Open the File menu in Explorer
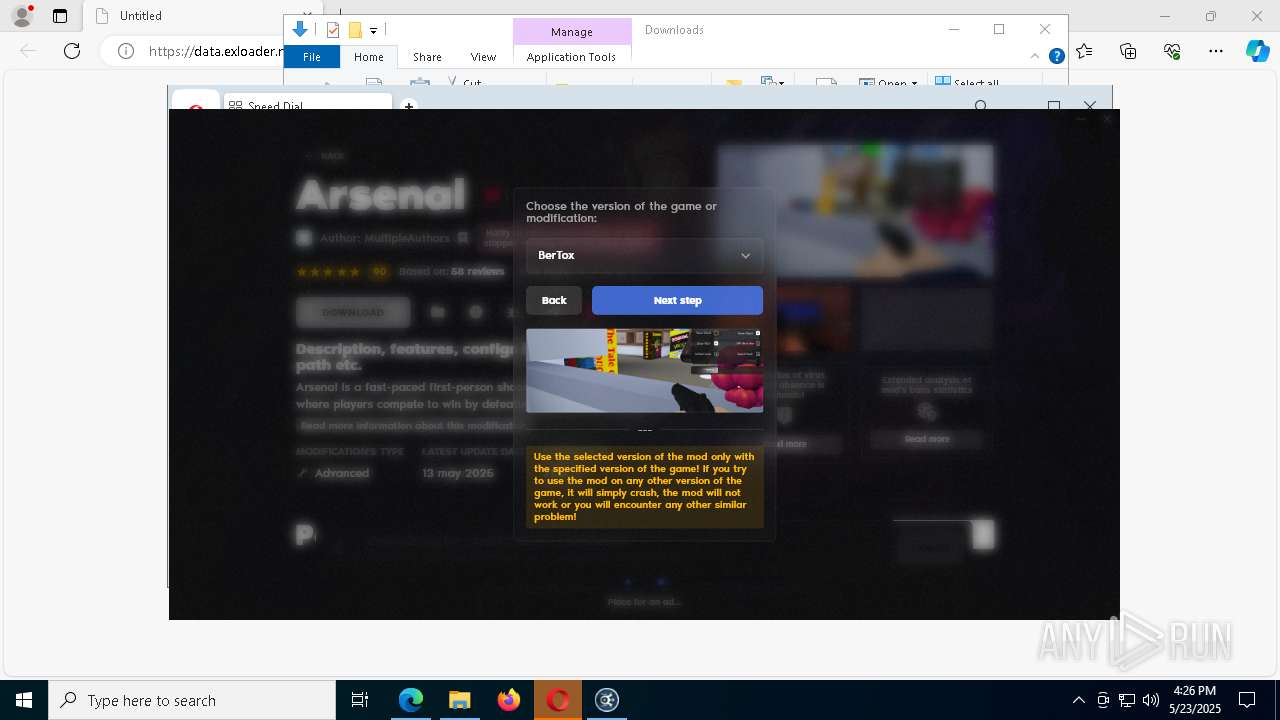The image size is (1280, 720). pyautogui.click(x=312, y=57)
